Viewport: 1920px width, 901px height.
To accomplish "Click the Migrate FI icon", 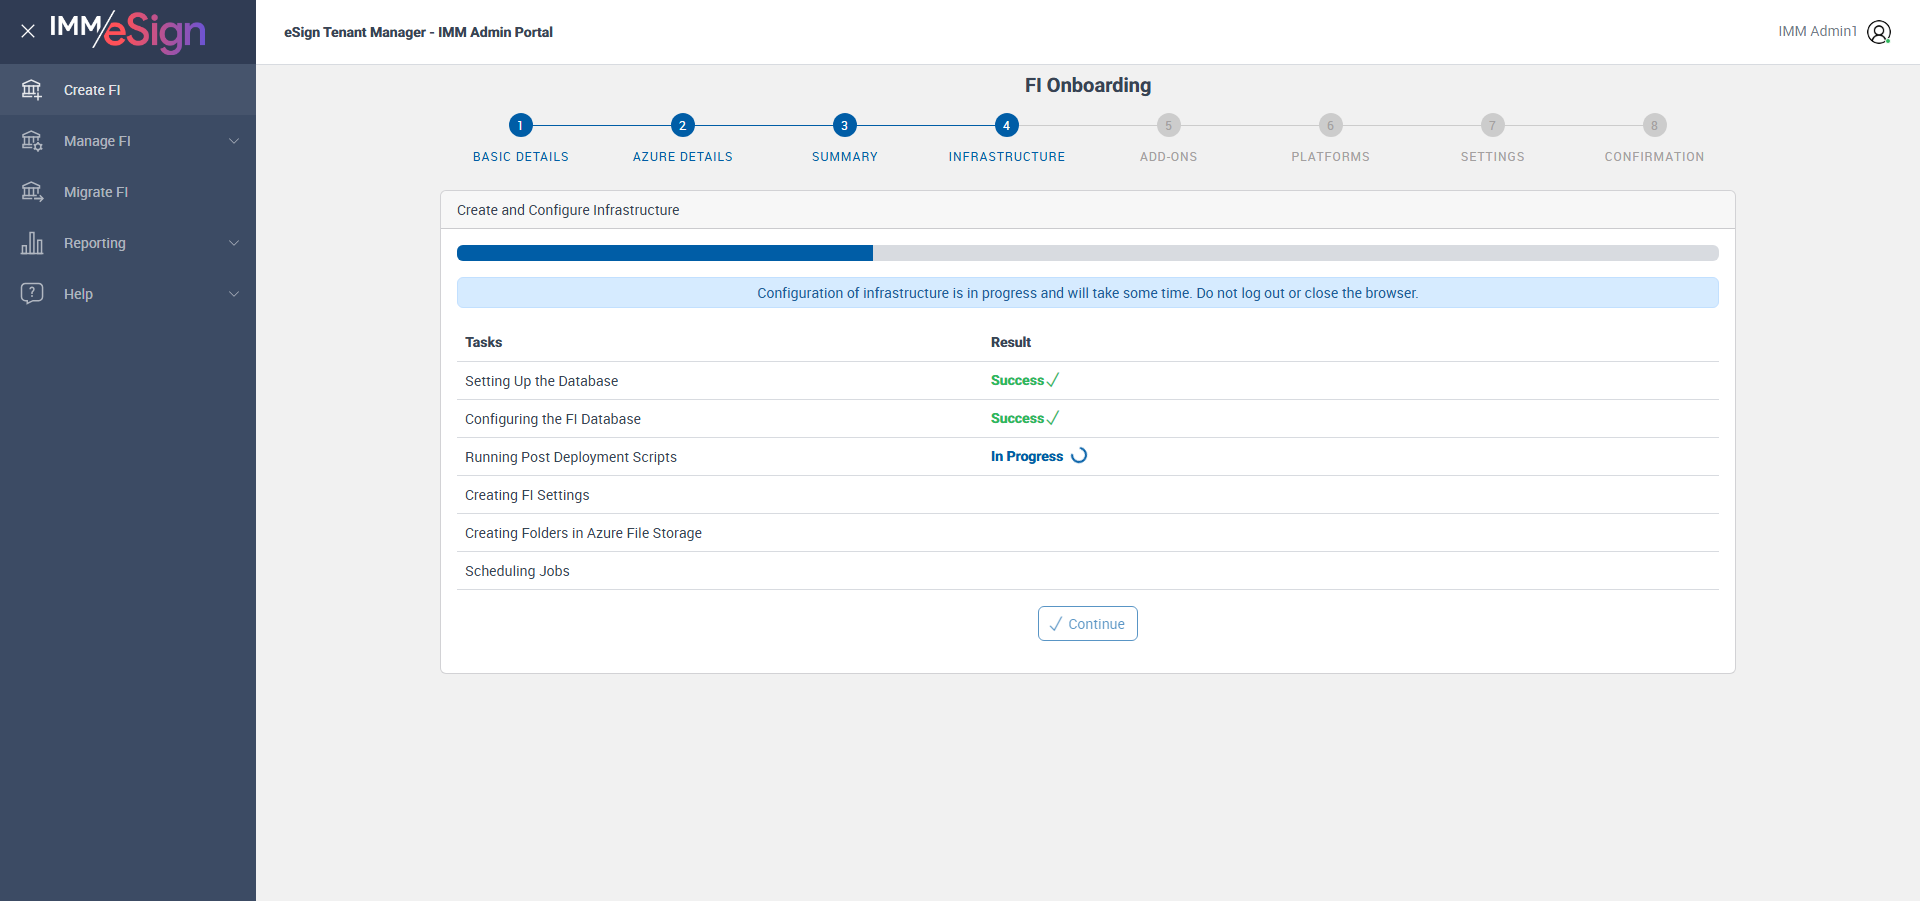I will 32,192.
